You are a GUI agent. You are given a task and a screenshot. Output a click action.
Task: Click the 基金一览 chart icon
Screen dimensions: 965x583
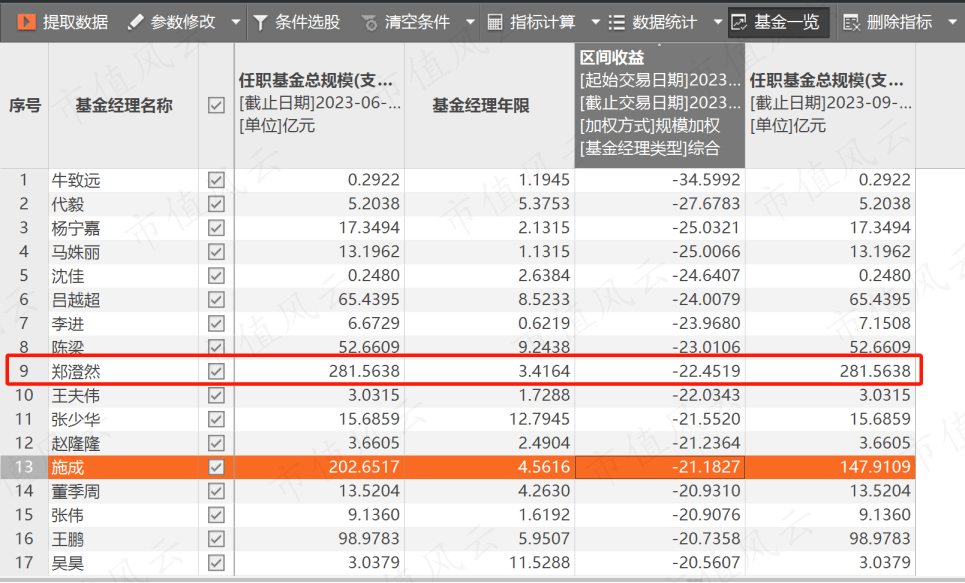(x=739, y=21)
